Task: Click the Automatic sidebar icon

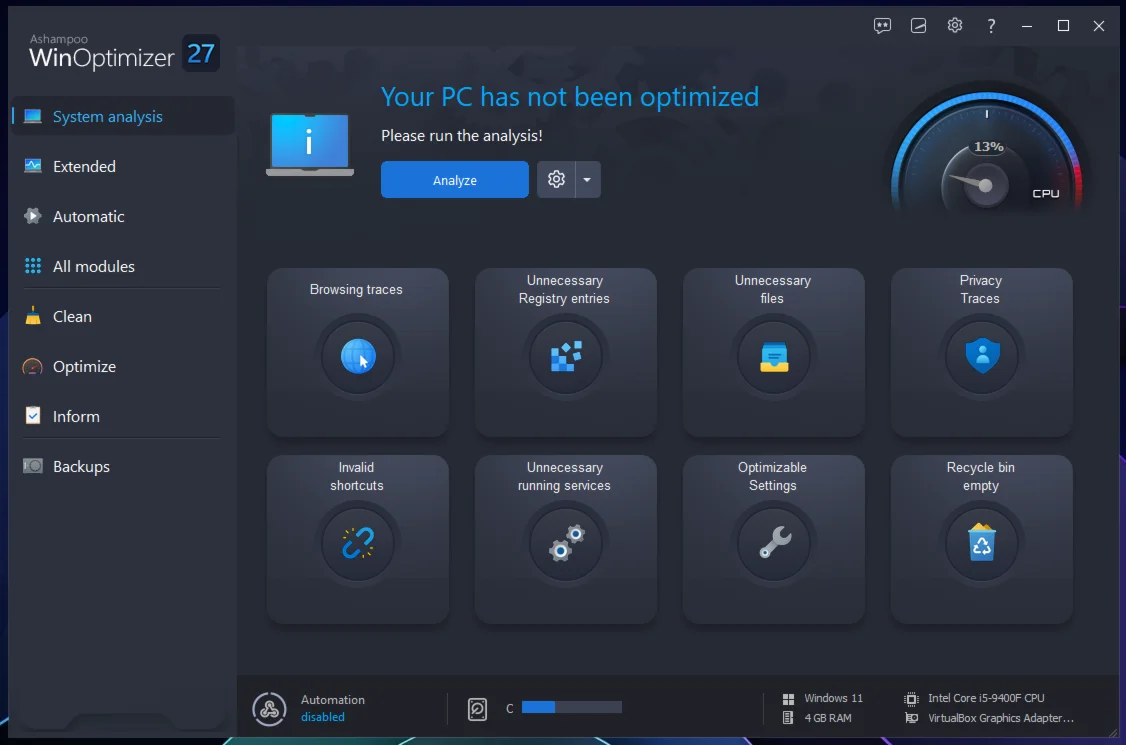Action: tap(32, 216)
